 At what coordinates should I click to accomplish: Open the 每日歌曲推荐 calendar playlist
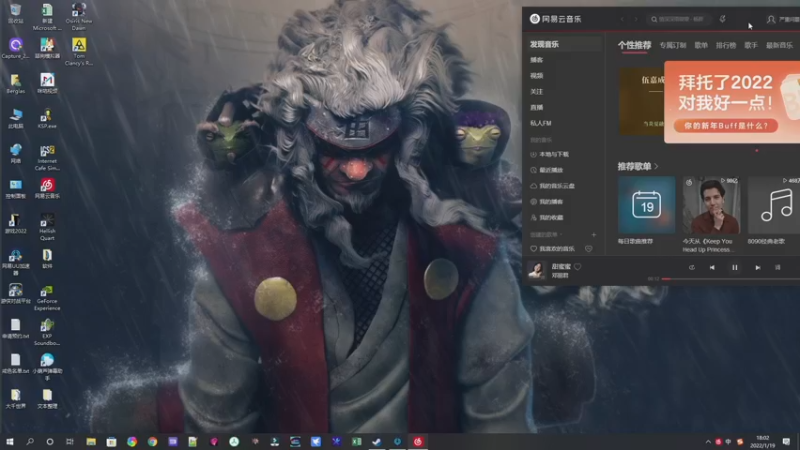646,205
